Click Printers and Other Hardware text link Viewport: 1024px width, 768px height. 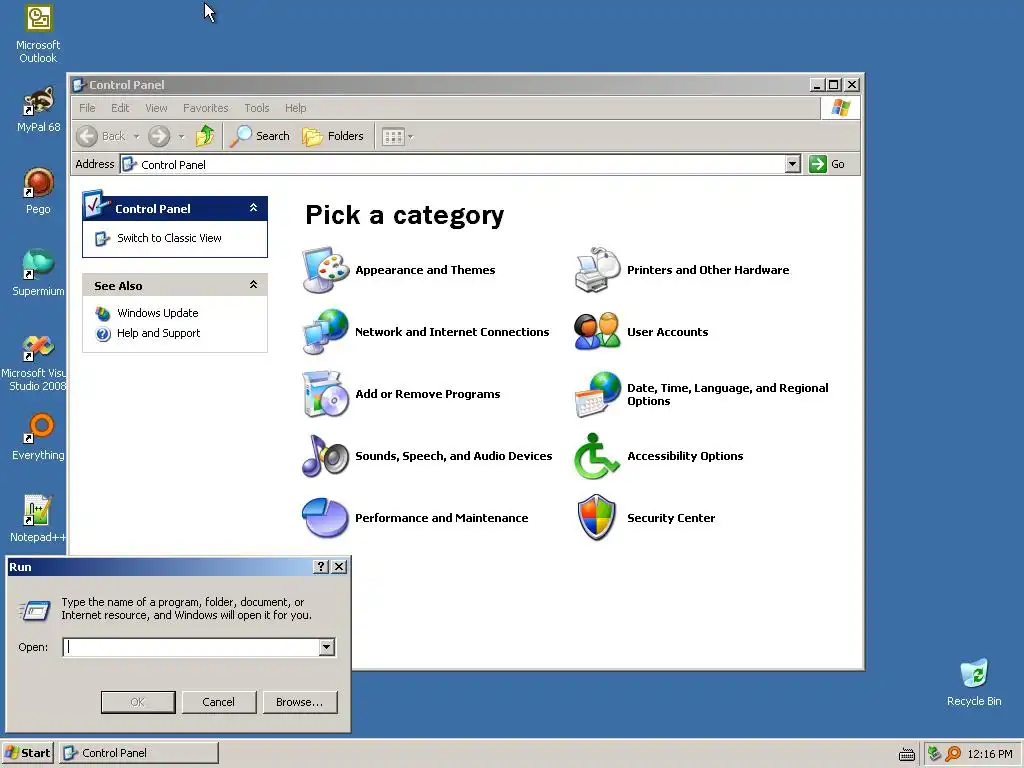click(x=708, y=270)
